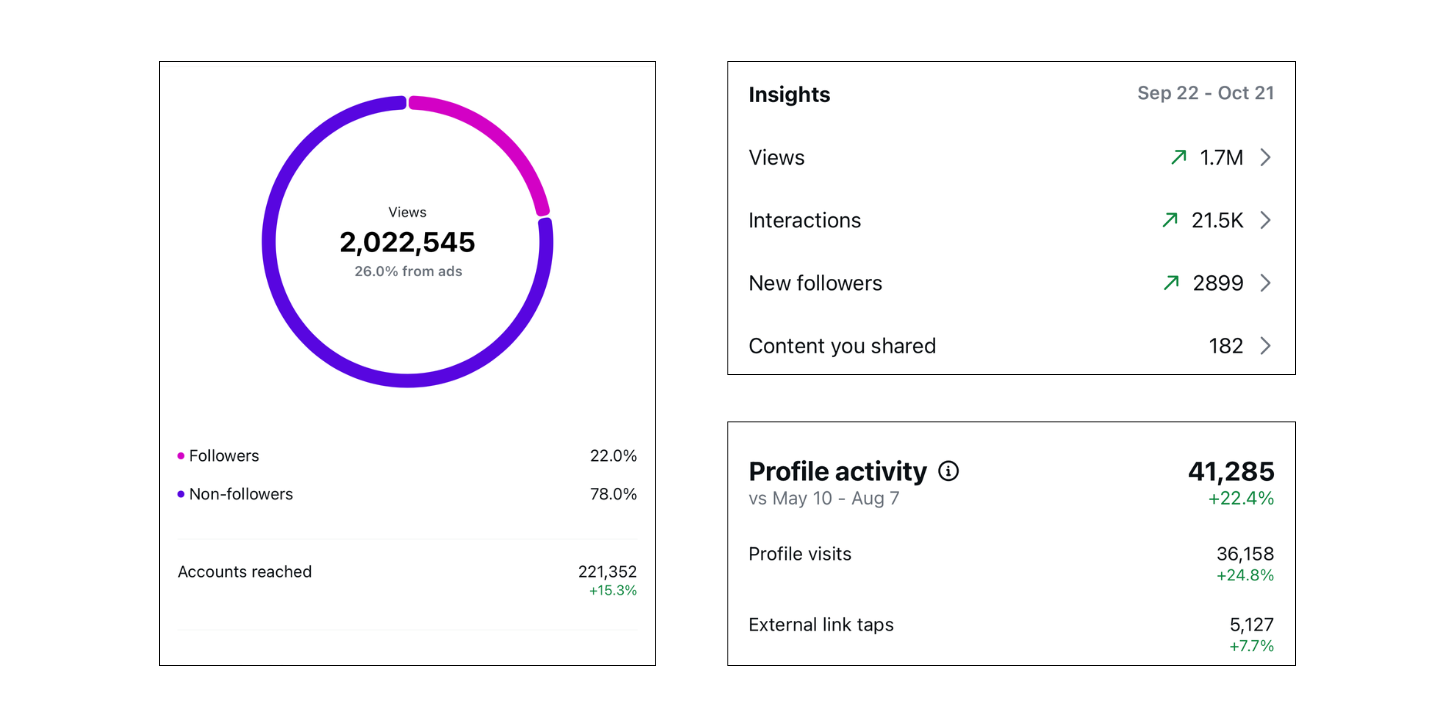Viewport: 1455px width, 727px height.
Task: Click the External link taps label
Action: click(x=821, y=625)
